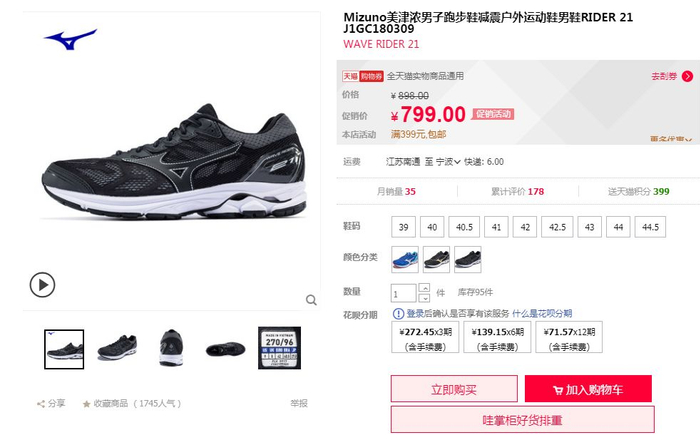Click the magnifier zoom icon on image
The width and height of the screenshot is (700, 440).
311,300
